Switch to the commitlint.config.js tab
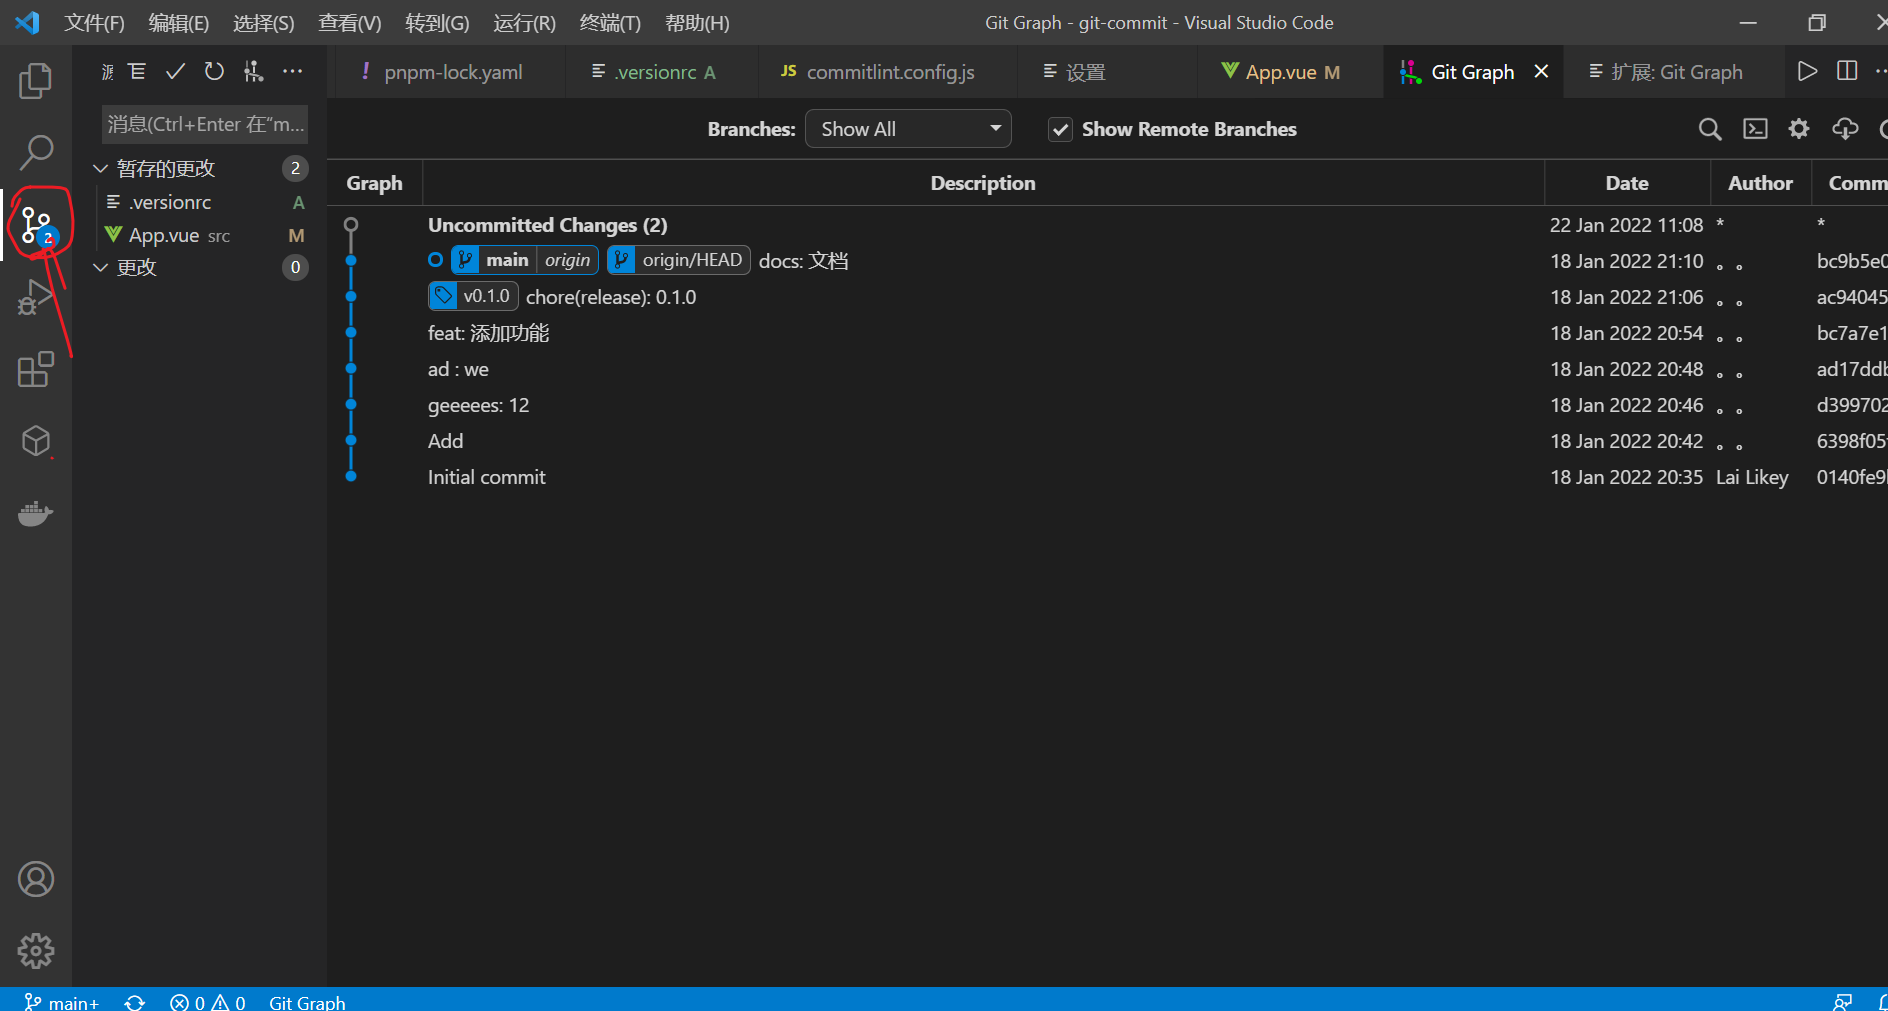Viewport: 1888px width, 1011px height. pyautogui.click(x=887, y=72)
